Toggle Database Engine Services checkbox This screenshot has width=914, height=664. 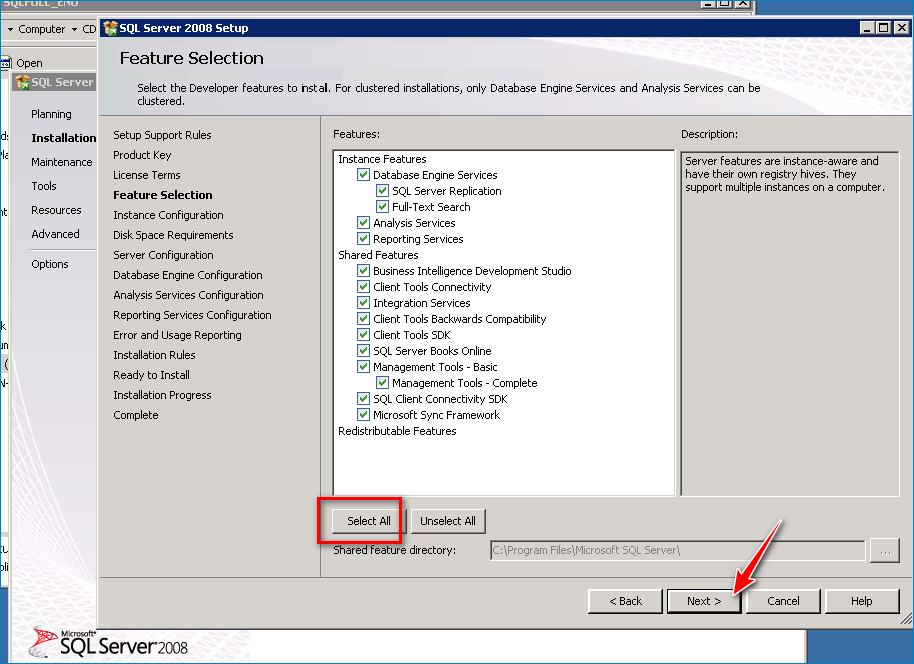(363, 175)
